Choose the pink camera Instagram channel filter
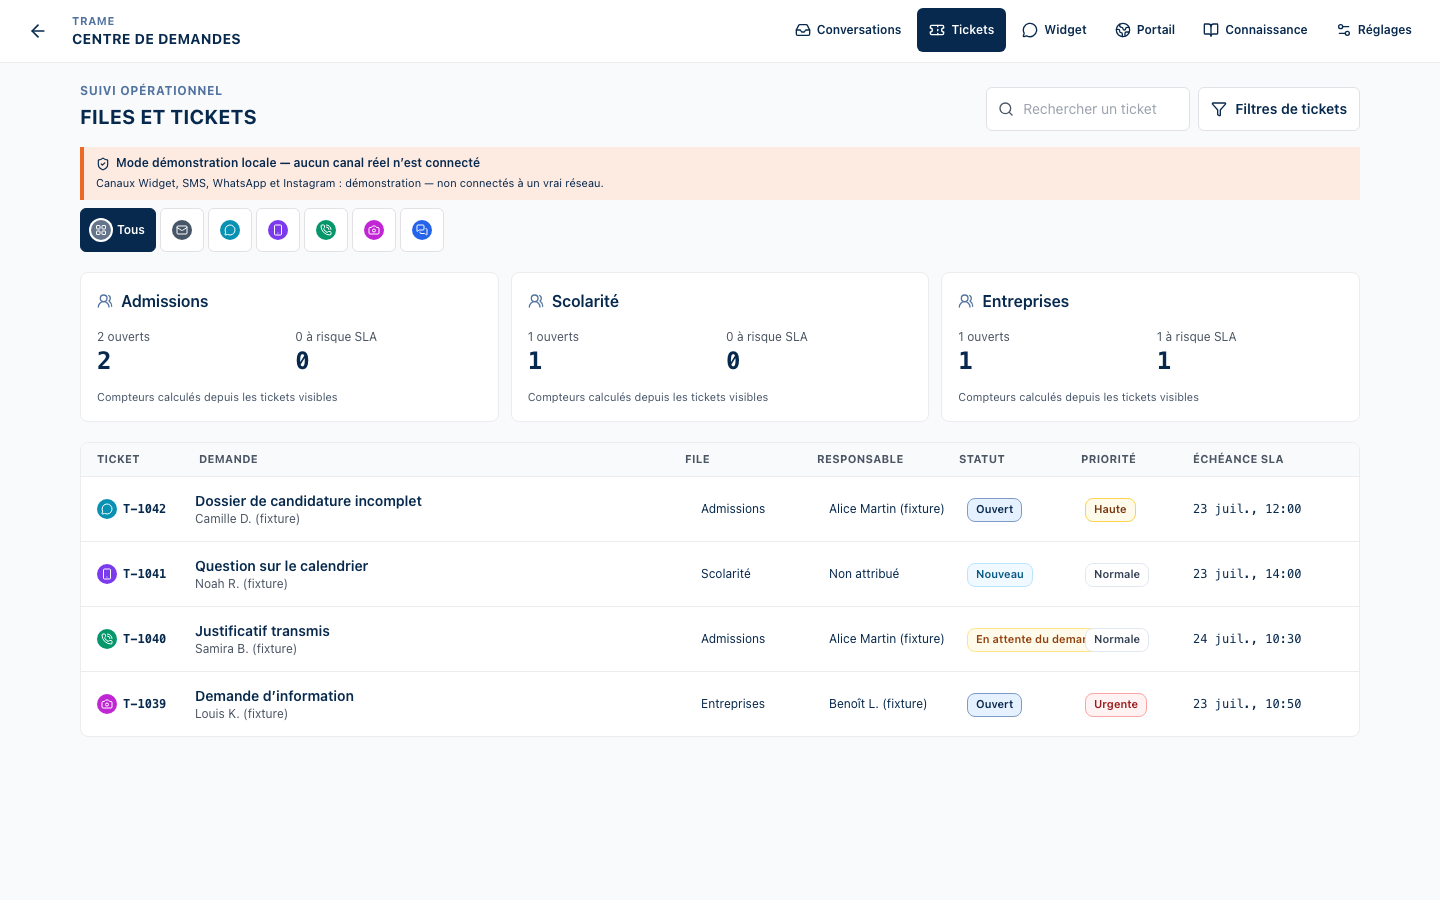The width and height of the screenshot is (1440, 900). [x=374, y=230]
